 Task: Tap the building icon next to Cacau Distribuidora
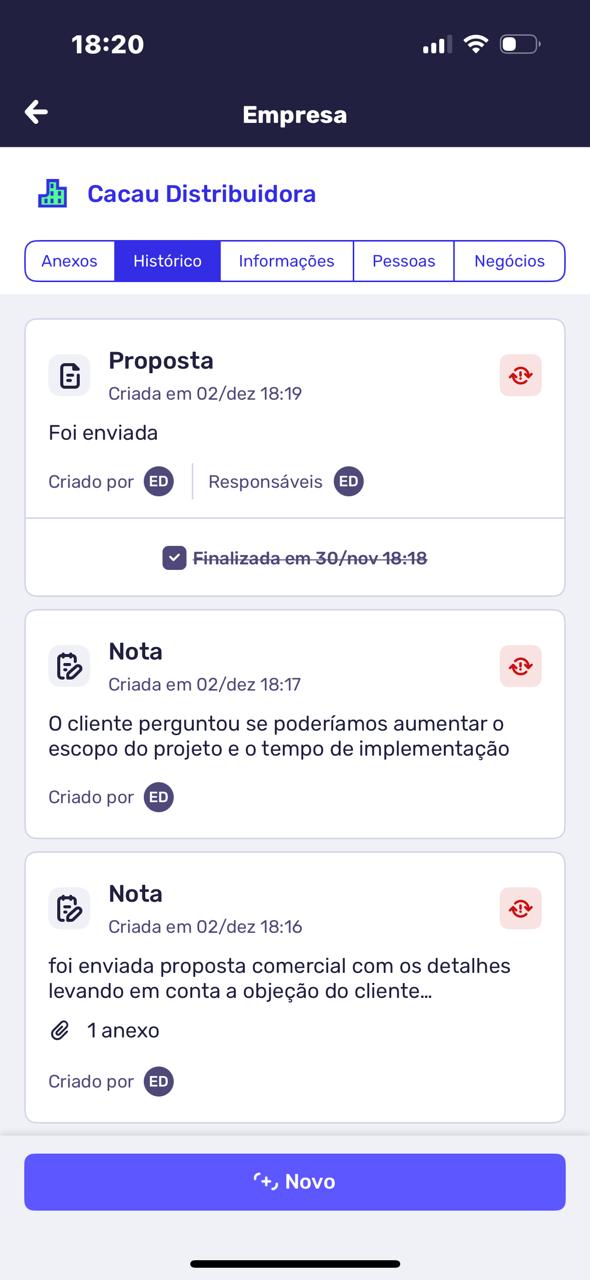pos(53,192)
